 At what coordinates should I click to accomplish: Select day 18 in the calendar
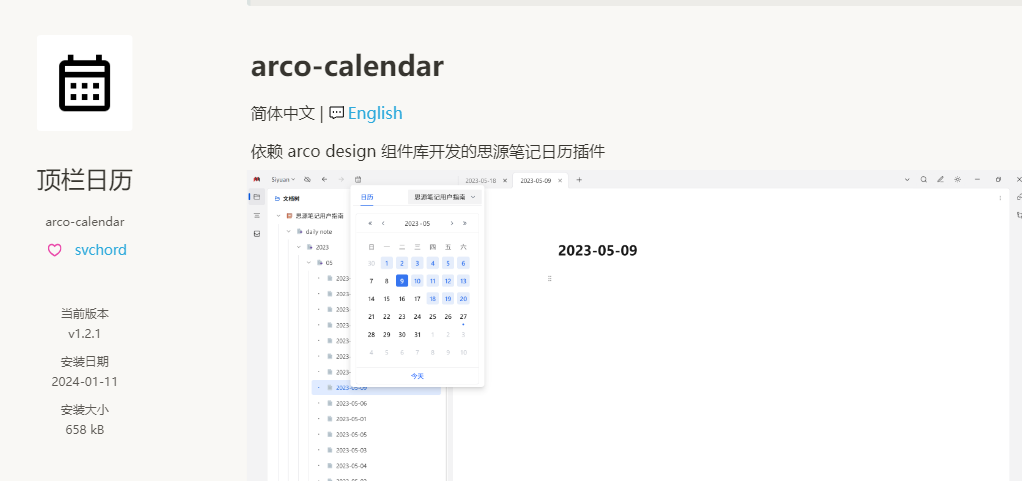433,299
